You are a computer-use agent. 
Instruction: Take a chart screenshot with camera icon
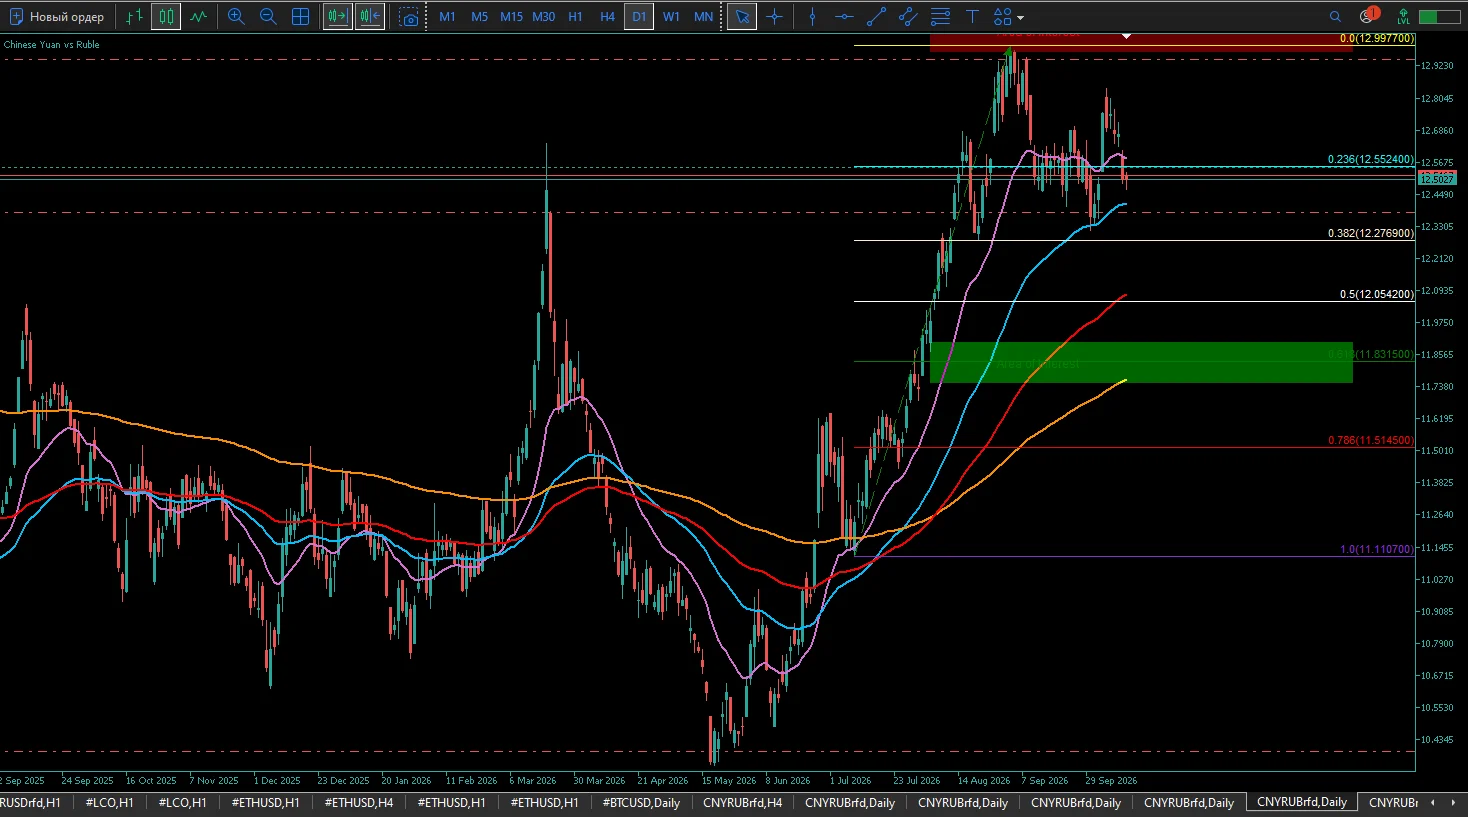408,17
